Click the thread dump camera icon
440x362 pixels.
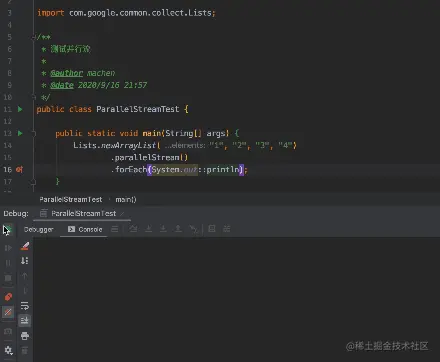(x=8, y=331)
